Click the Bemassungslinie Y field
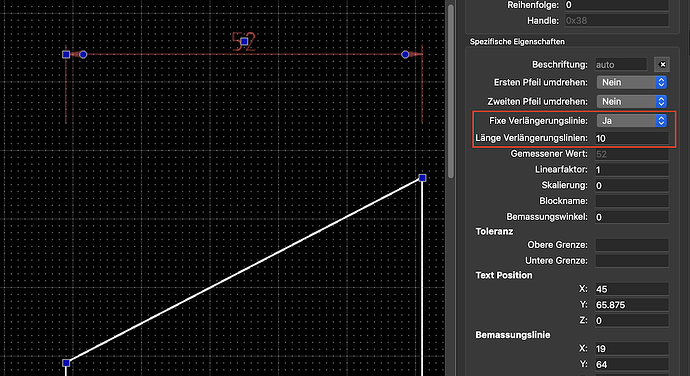The height and width of the screenshot is (376, 690). coord(632,365)
